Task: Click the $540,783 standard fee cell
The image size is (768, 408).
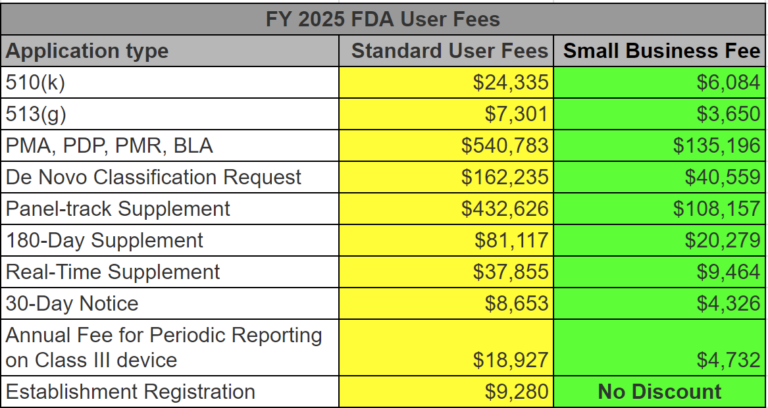Action: coord(504,146)
